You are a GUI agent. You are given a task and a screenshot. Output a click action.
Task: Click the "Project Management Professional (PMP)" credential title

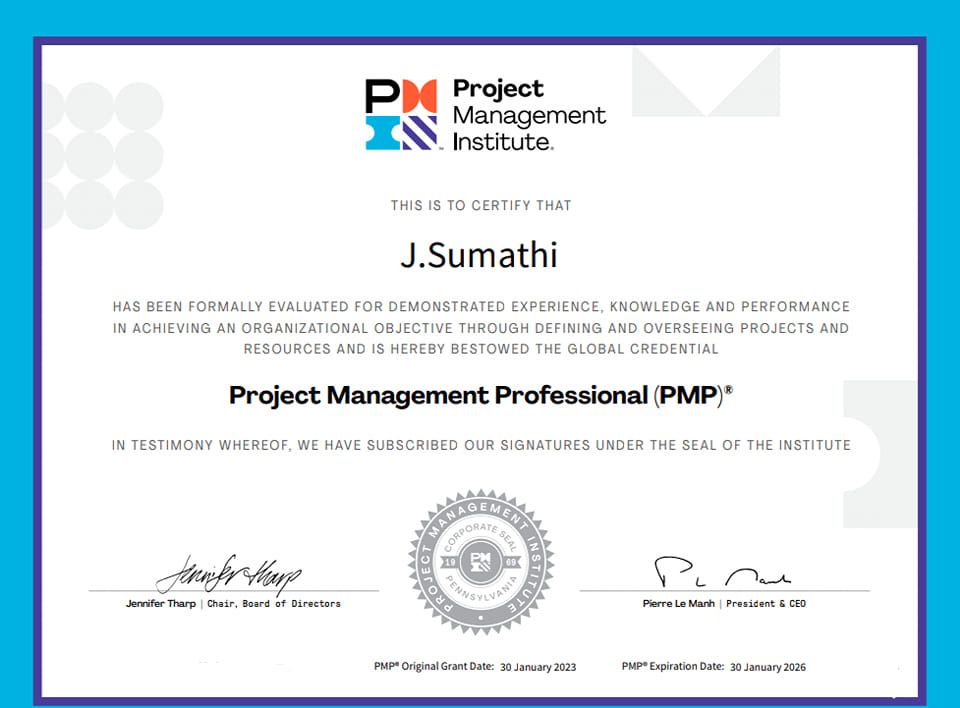(481, 396)
